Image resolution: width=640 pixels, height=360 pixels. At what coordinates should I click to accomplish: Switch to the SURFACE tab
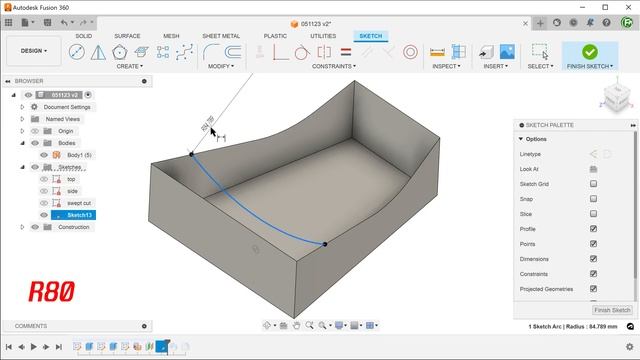[x=127, y=36]
